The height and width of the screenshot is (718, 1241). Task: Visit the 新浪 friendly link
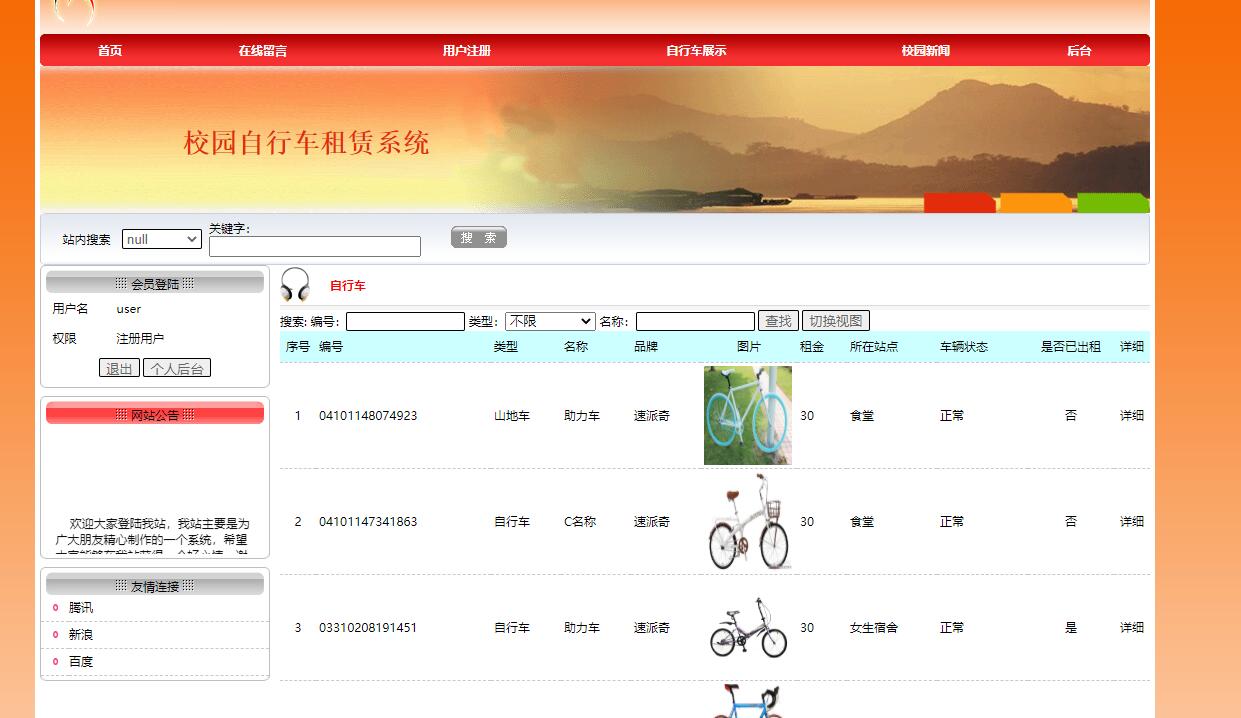pyautogui.click(x=82, y=634)
